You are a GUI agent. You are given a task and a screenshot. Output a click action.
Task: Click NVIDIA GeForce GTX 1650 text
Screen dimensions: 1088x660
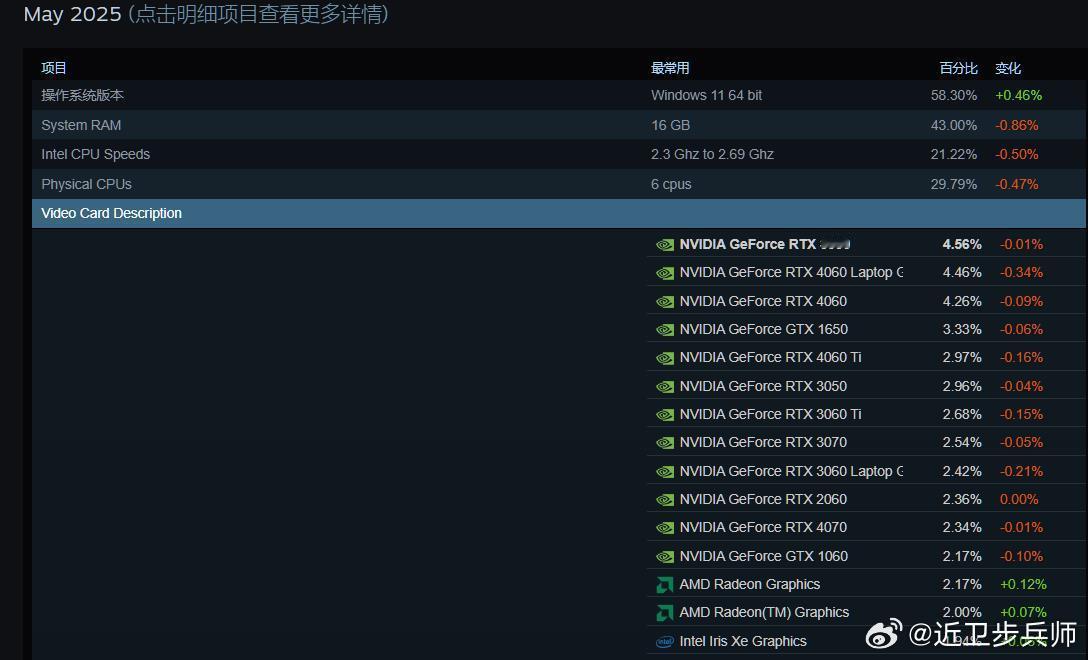(x=764, y=329)
